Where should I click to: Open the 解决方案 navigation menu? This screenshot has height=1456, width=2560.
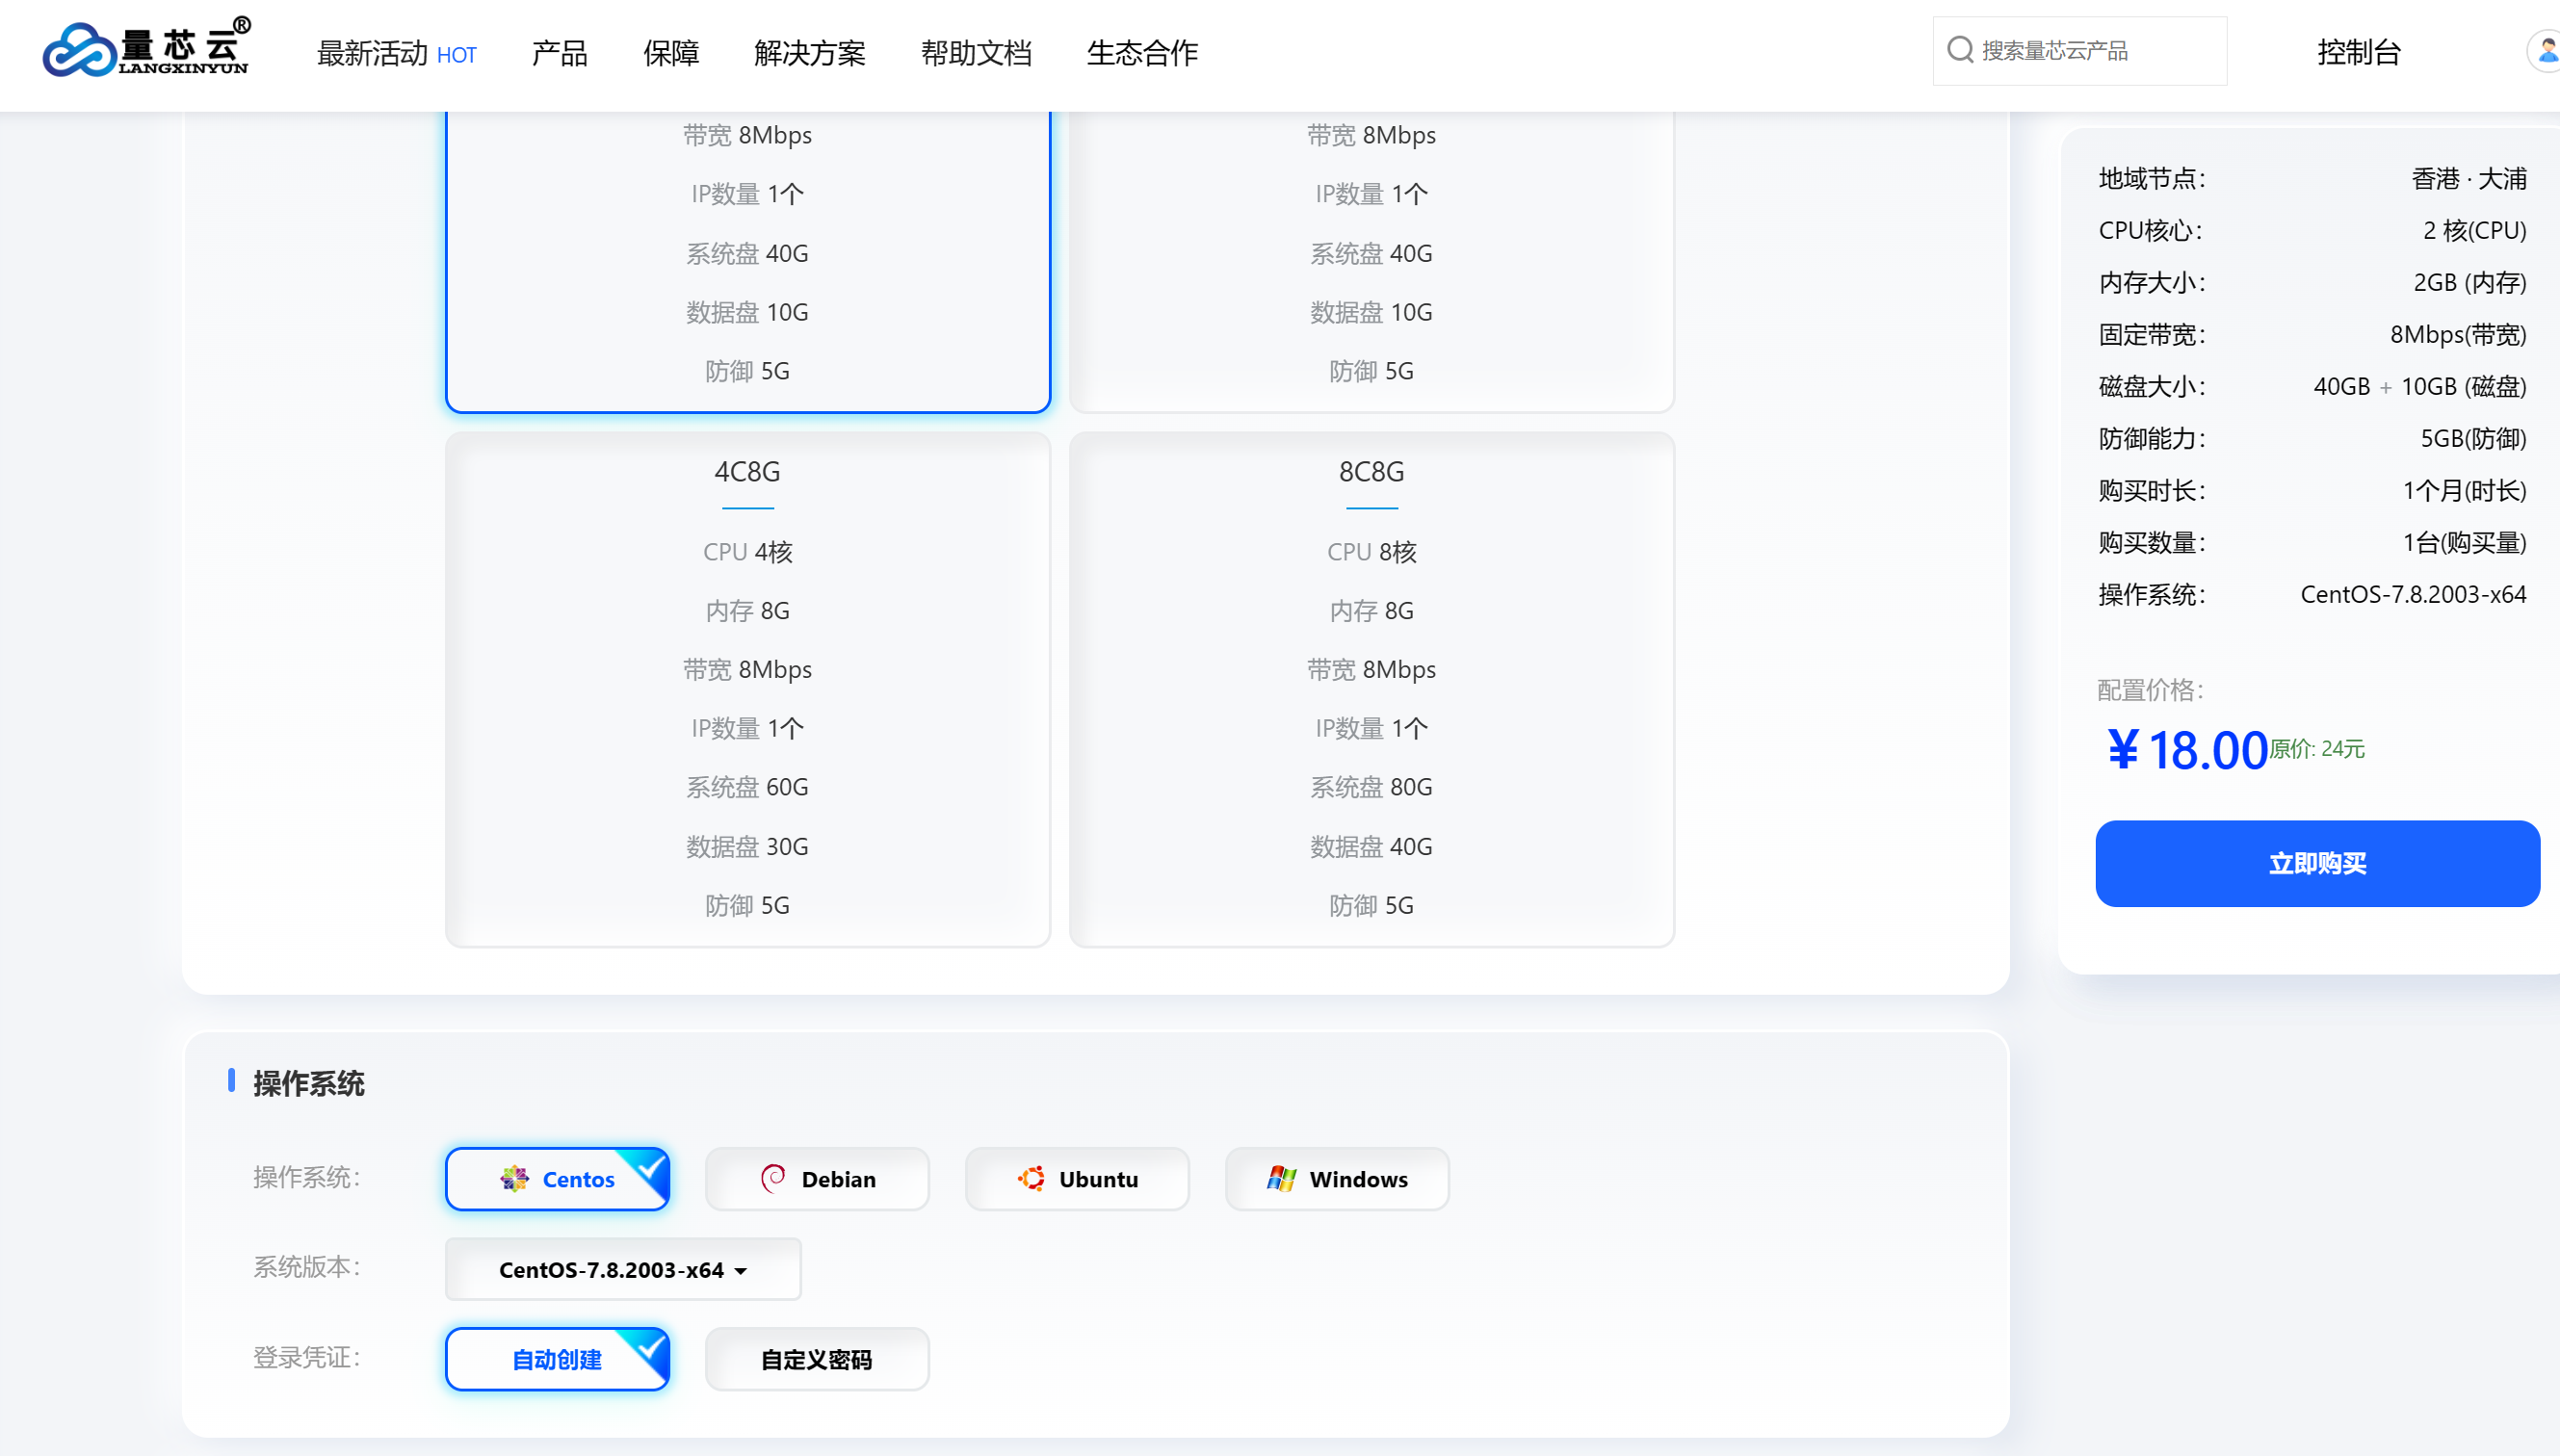pos(809,53)
